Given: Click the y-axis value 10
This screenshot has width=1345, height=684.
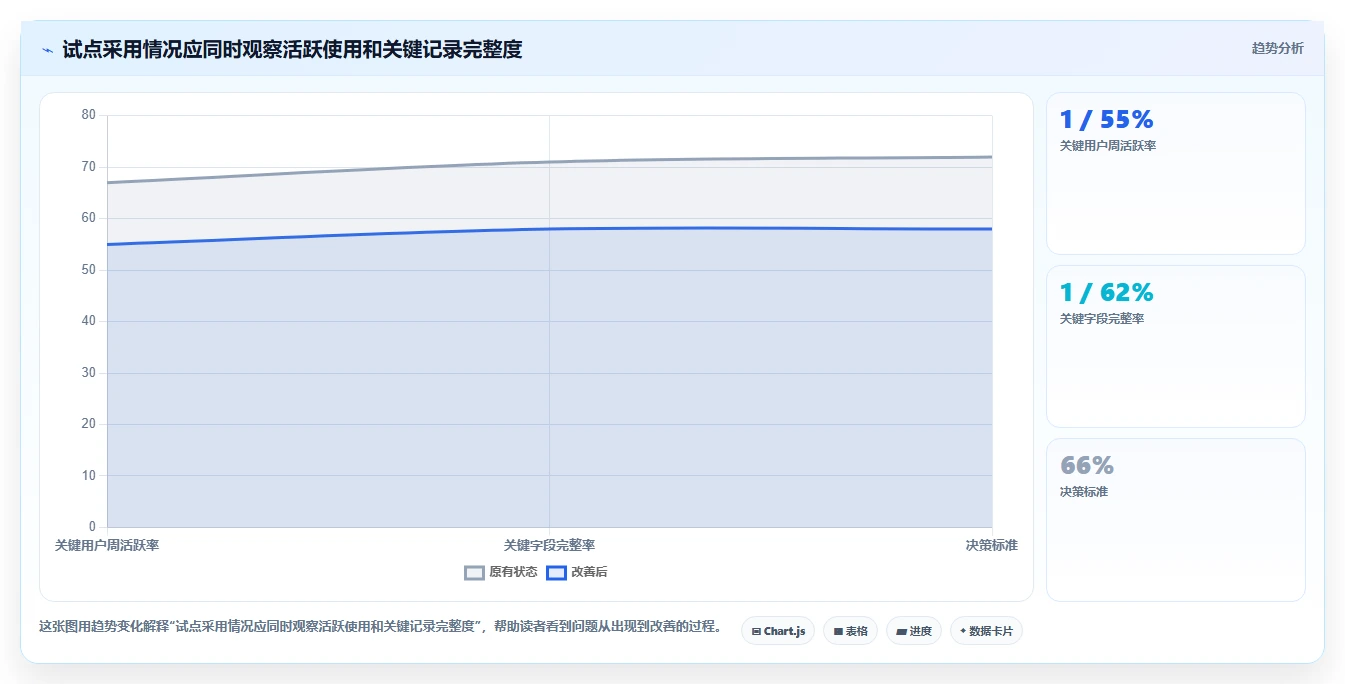Looking at the screenshot, I should (x=88, y=476).
